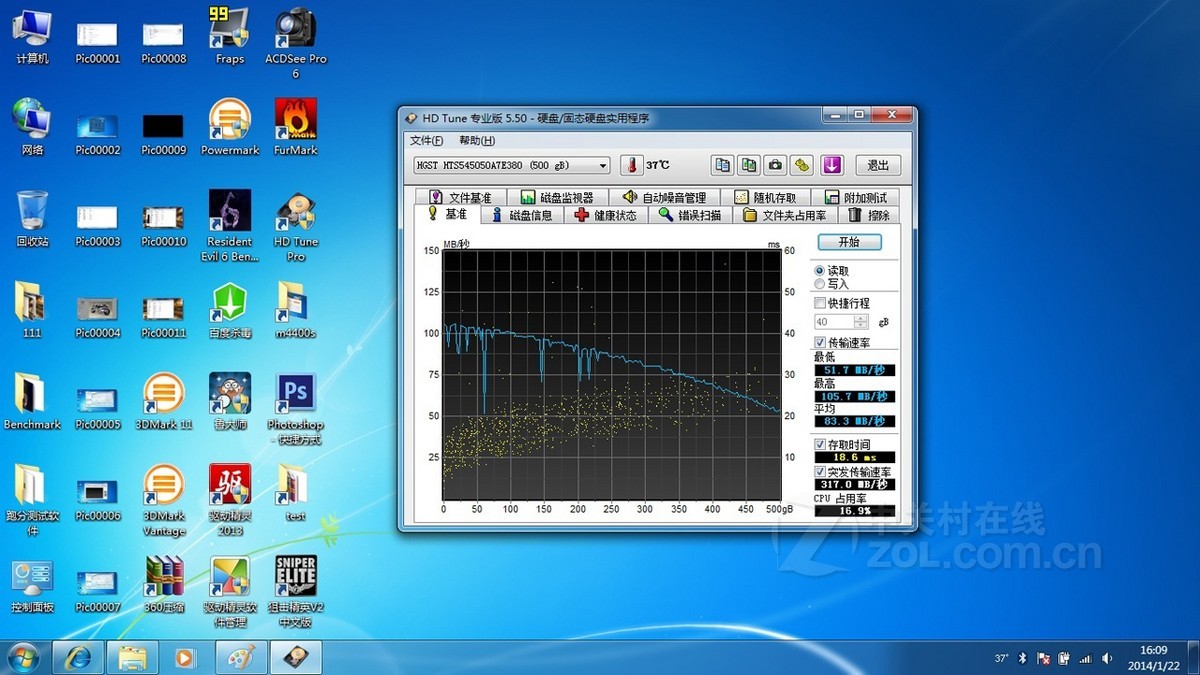This screenshot has height=675, width=1200.
Task: Click the copy screenshot to clipboard icon
Action: click(748, 165)
